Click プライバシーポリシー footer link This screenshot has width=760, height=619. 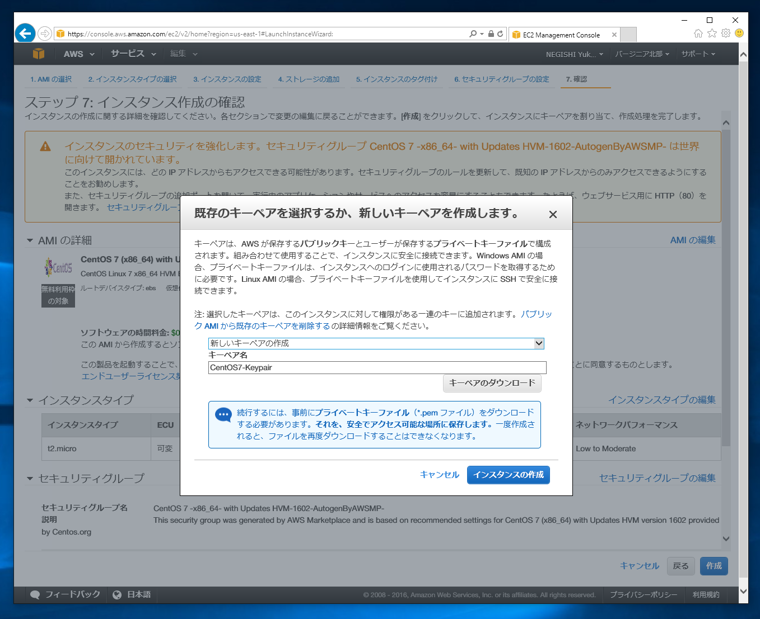(643, 595)
